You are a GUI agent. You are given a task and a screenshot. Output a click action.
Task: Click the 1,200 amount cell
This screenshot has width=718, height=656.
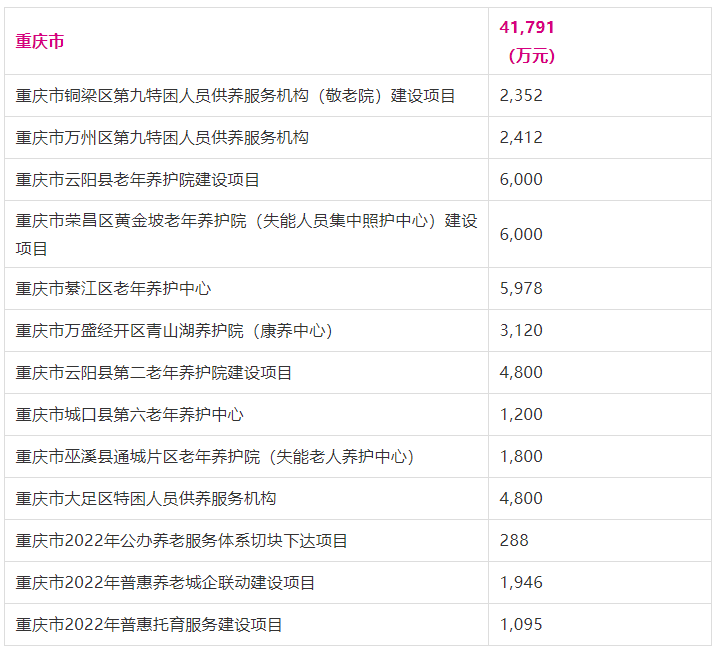point(521,414)
